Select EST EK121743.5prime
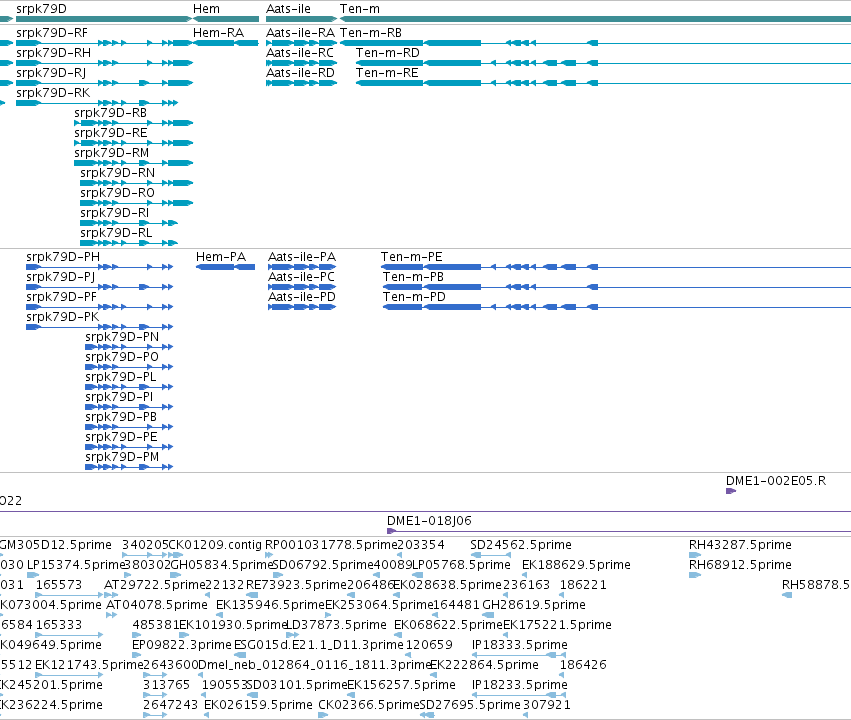Viewport: 851px width, 720px height. 89,665
